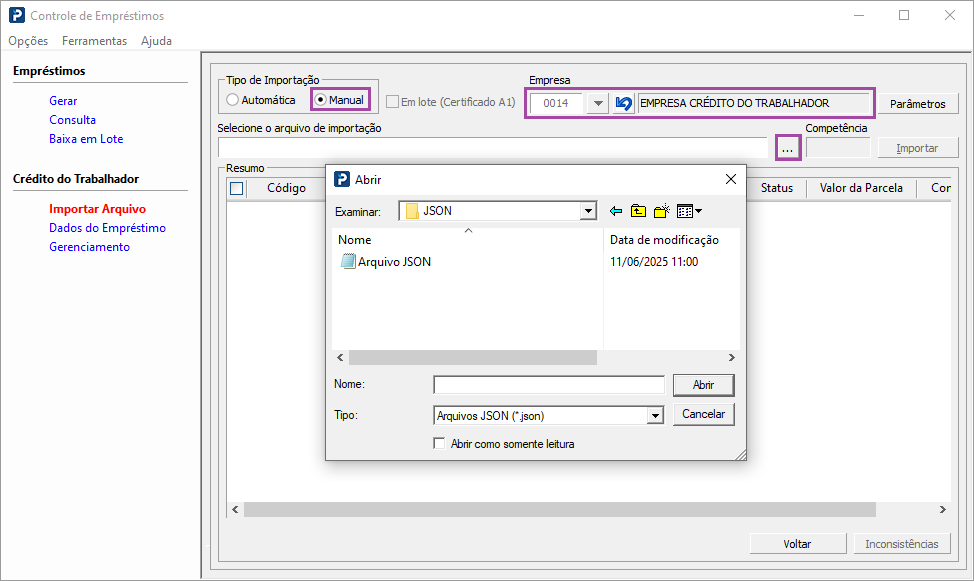974x581 pixels.
Task: Click Abrir button in dialog
Action: click(703, 385)
